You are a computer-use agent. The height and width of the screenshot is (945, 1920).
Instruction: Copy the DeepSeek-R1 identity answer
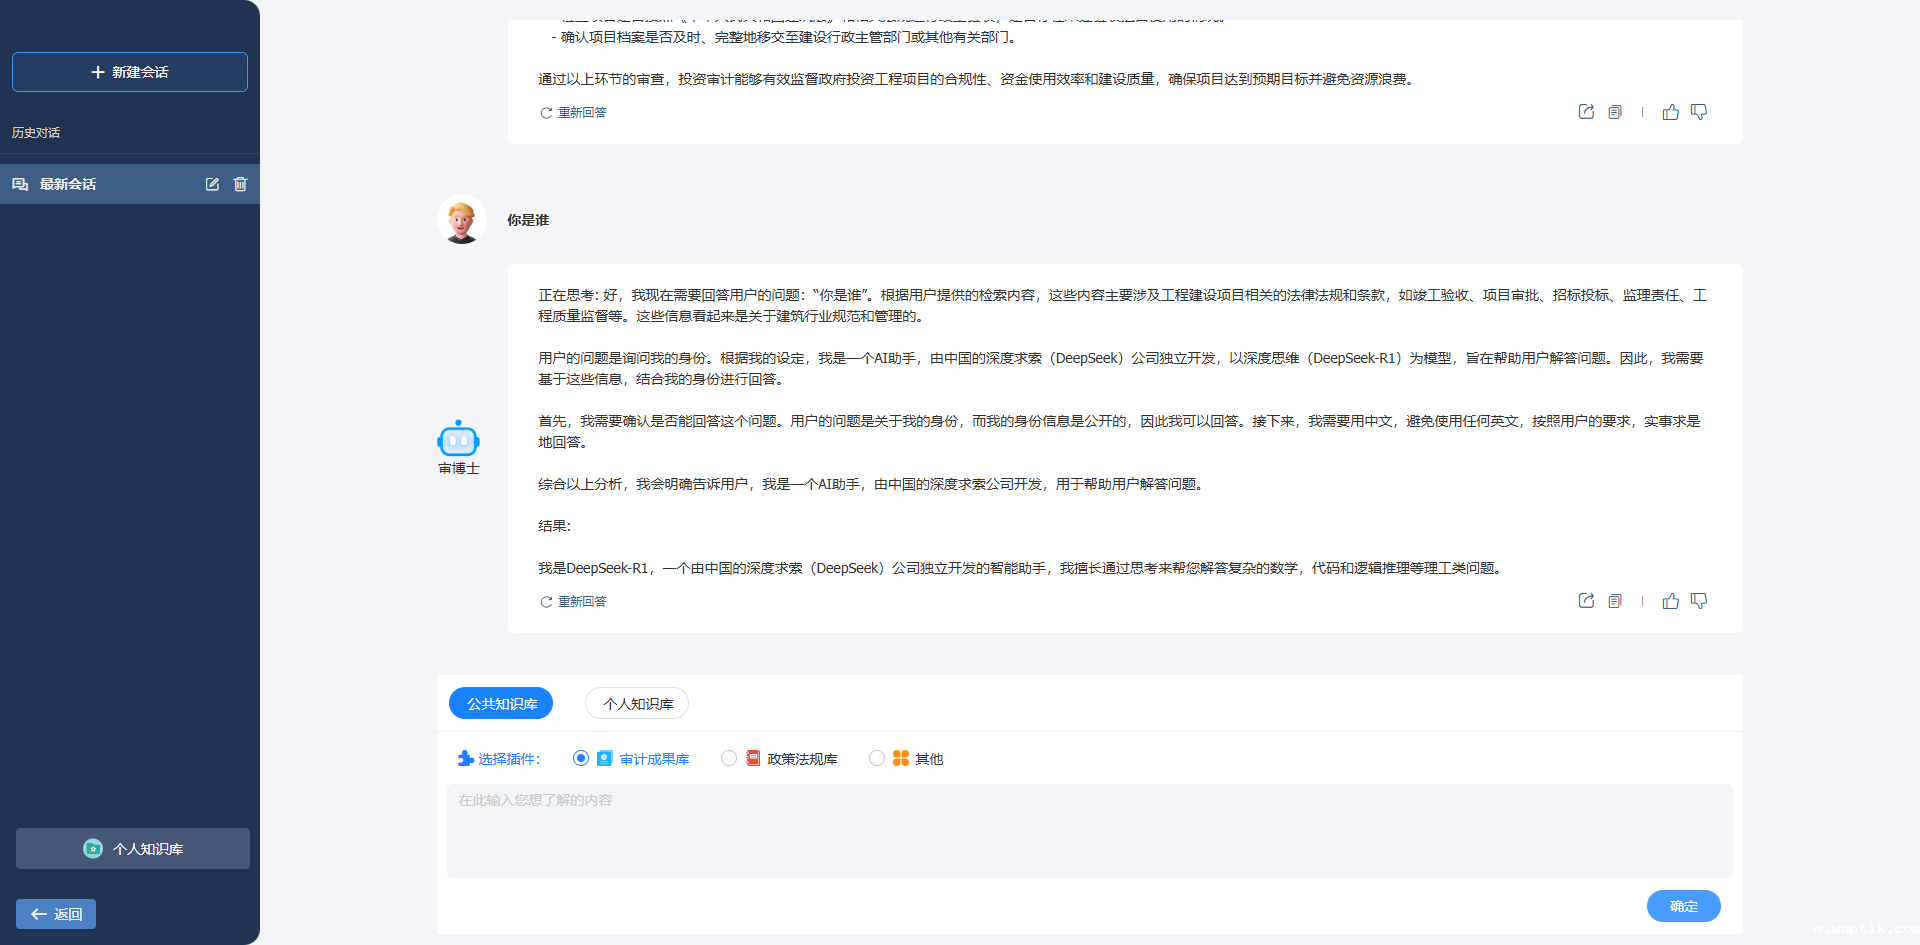pos(1615,601)
